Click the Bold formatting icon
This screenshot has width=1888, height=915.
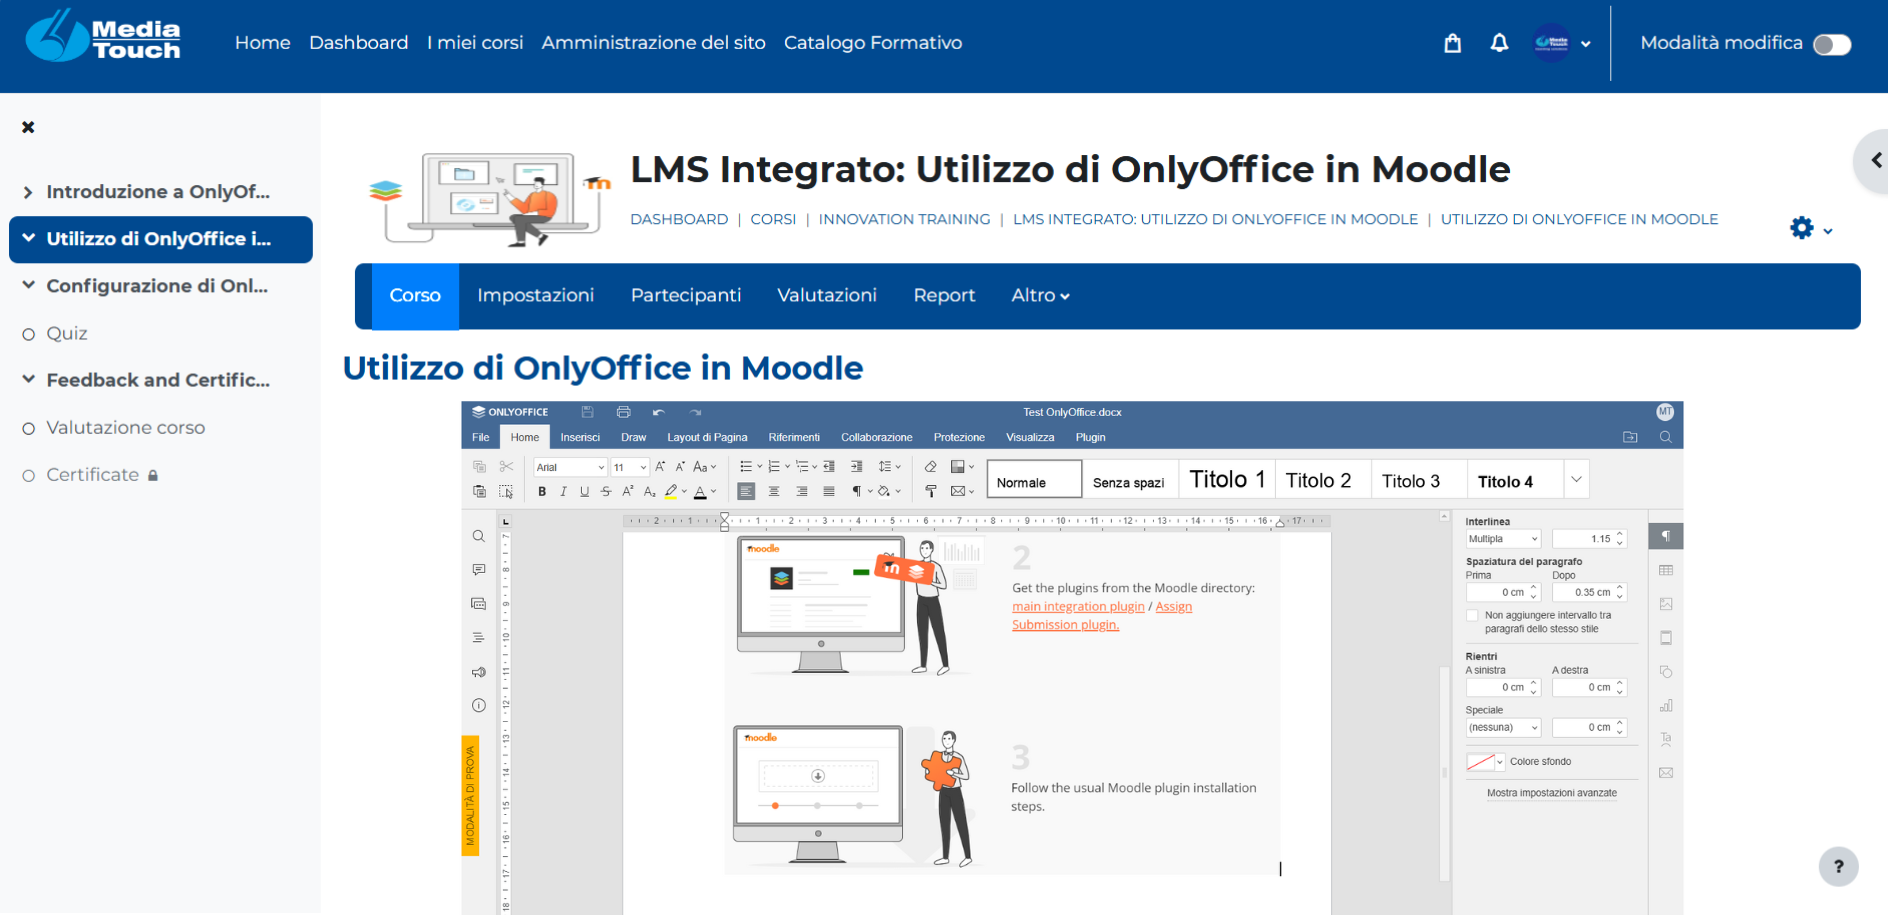542,491
